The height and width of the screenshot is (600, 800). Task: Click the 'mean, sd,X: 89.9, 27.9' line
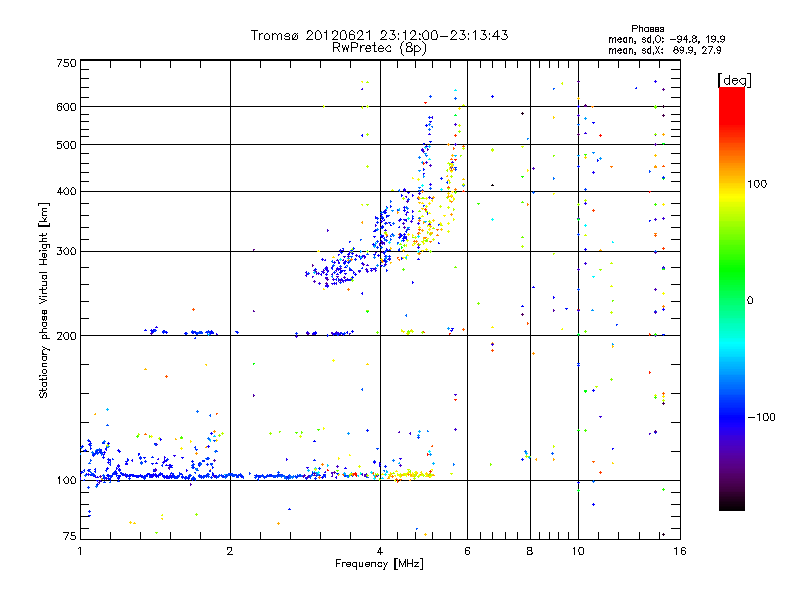tap(664, 50)
